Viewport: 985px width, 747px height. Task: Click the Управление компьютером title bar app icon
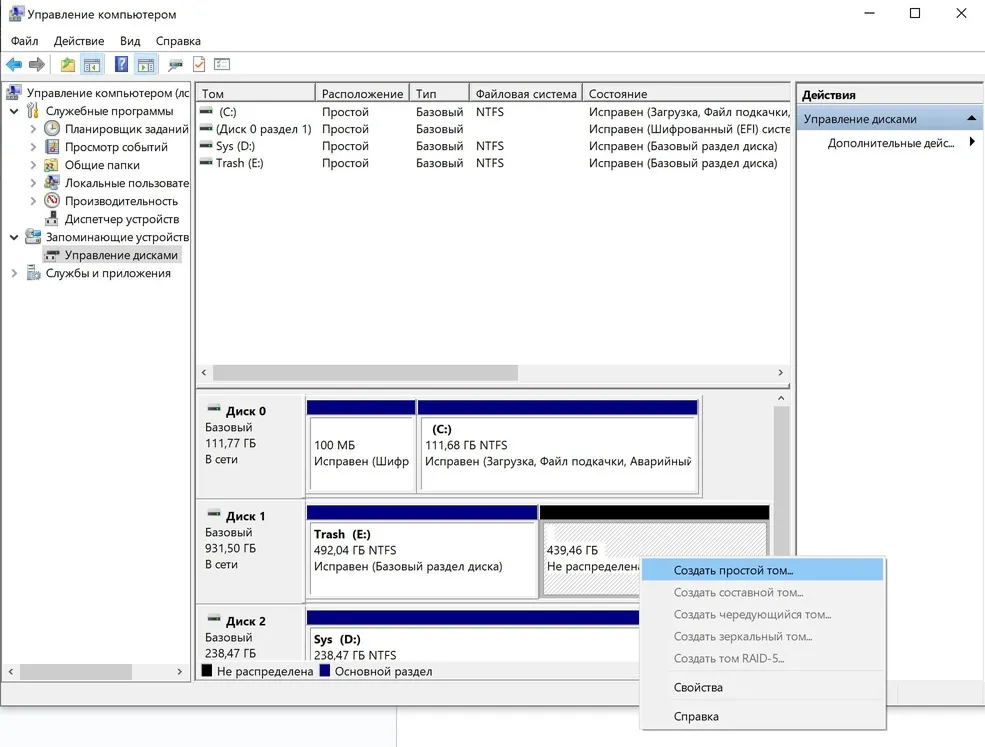coord(16,14)
